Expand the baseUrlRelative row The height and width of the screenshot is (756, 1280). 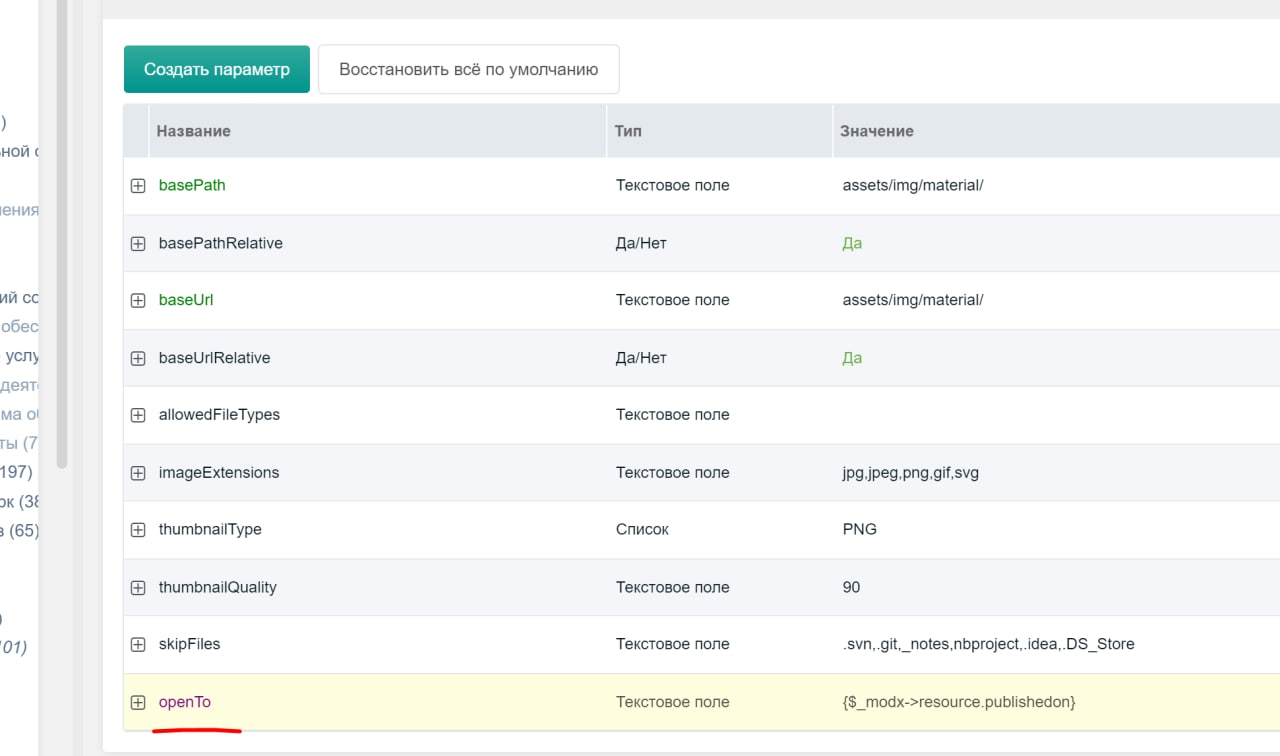coord(138,358)
